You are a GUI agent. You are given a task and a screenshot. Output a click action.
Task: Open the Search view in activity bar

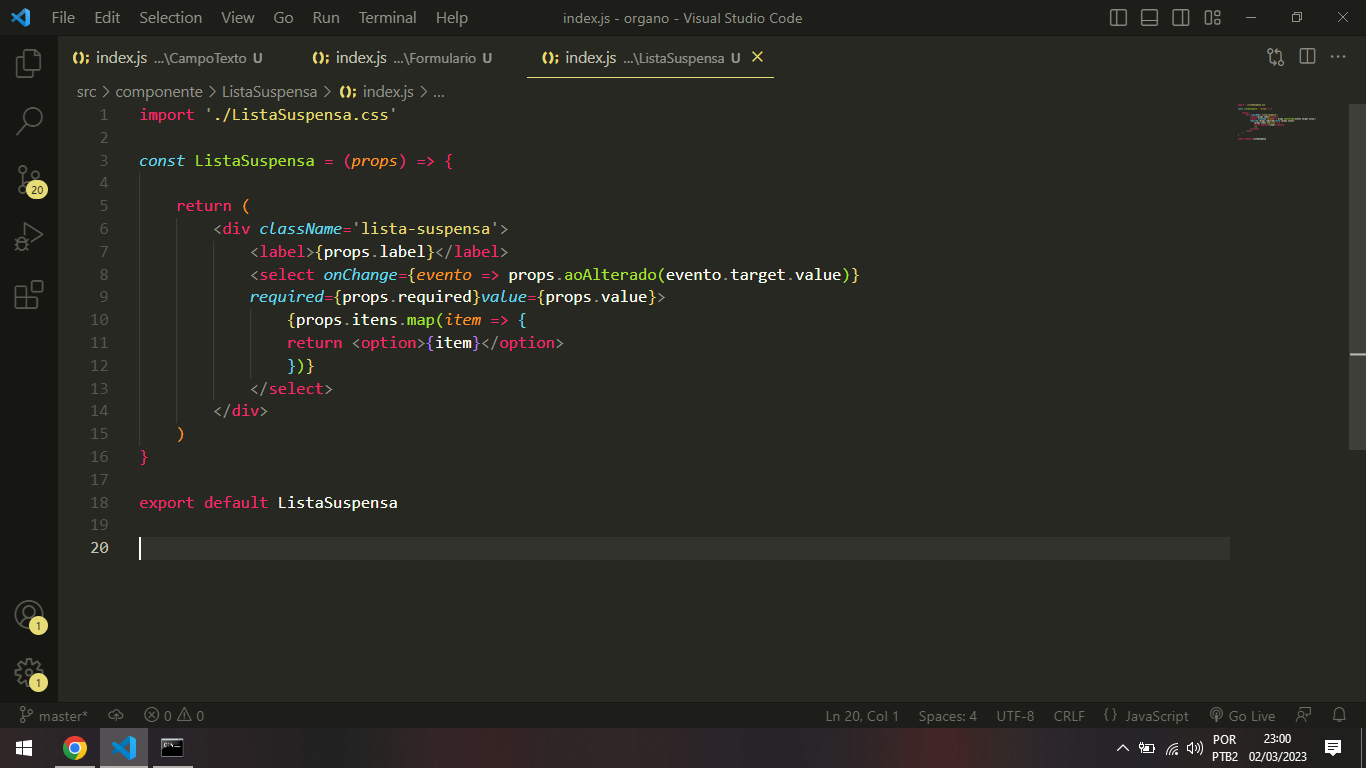click(x=29, y=121)
